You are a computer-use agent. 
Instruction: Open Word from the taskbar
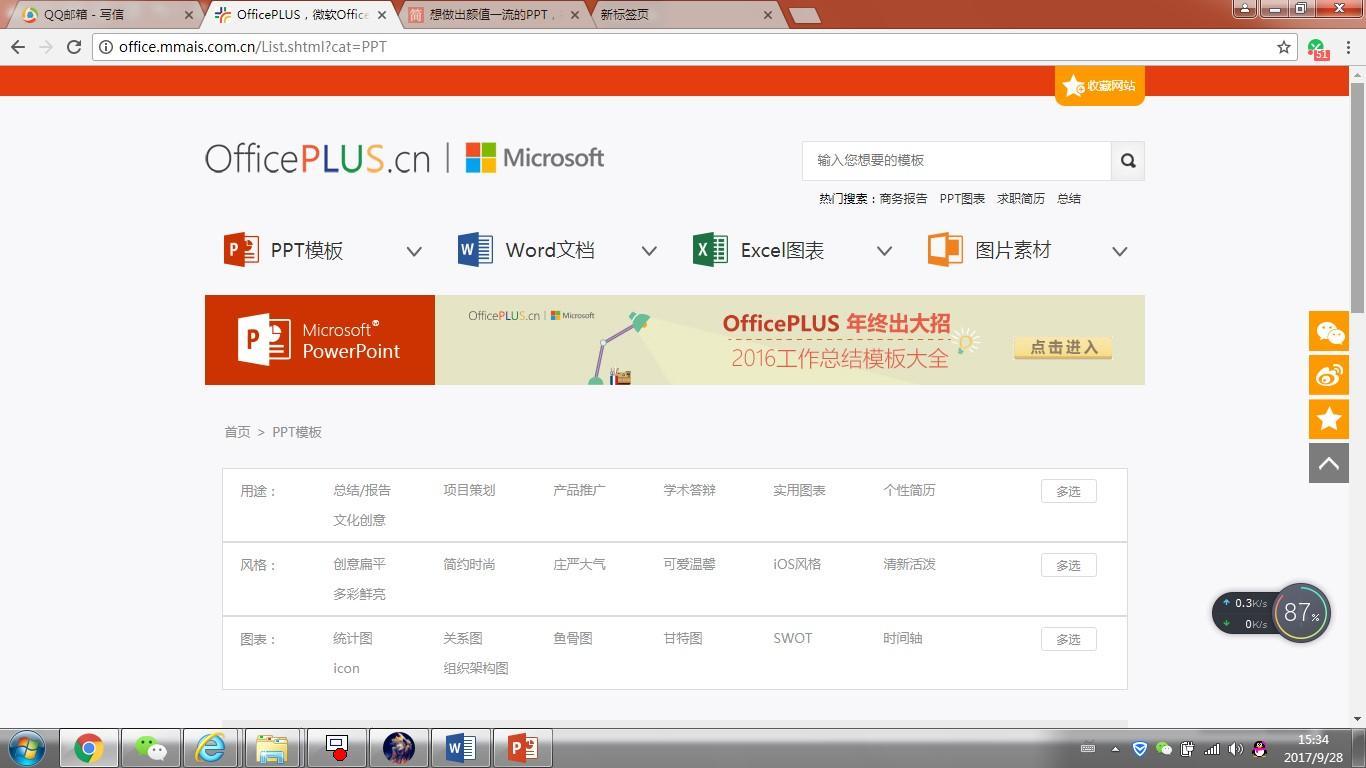[460, 748]
